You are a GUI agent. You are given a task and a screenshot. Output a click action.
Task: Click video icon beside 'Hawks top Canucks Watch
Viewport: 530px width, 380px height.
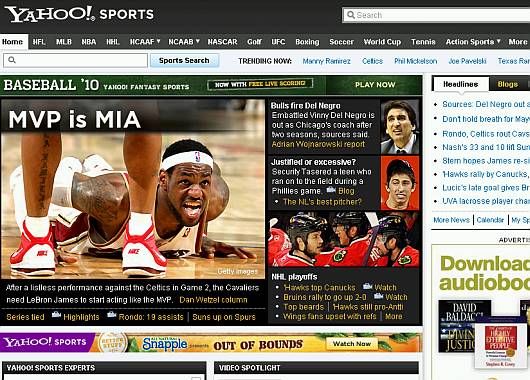[367, 286]
